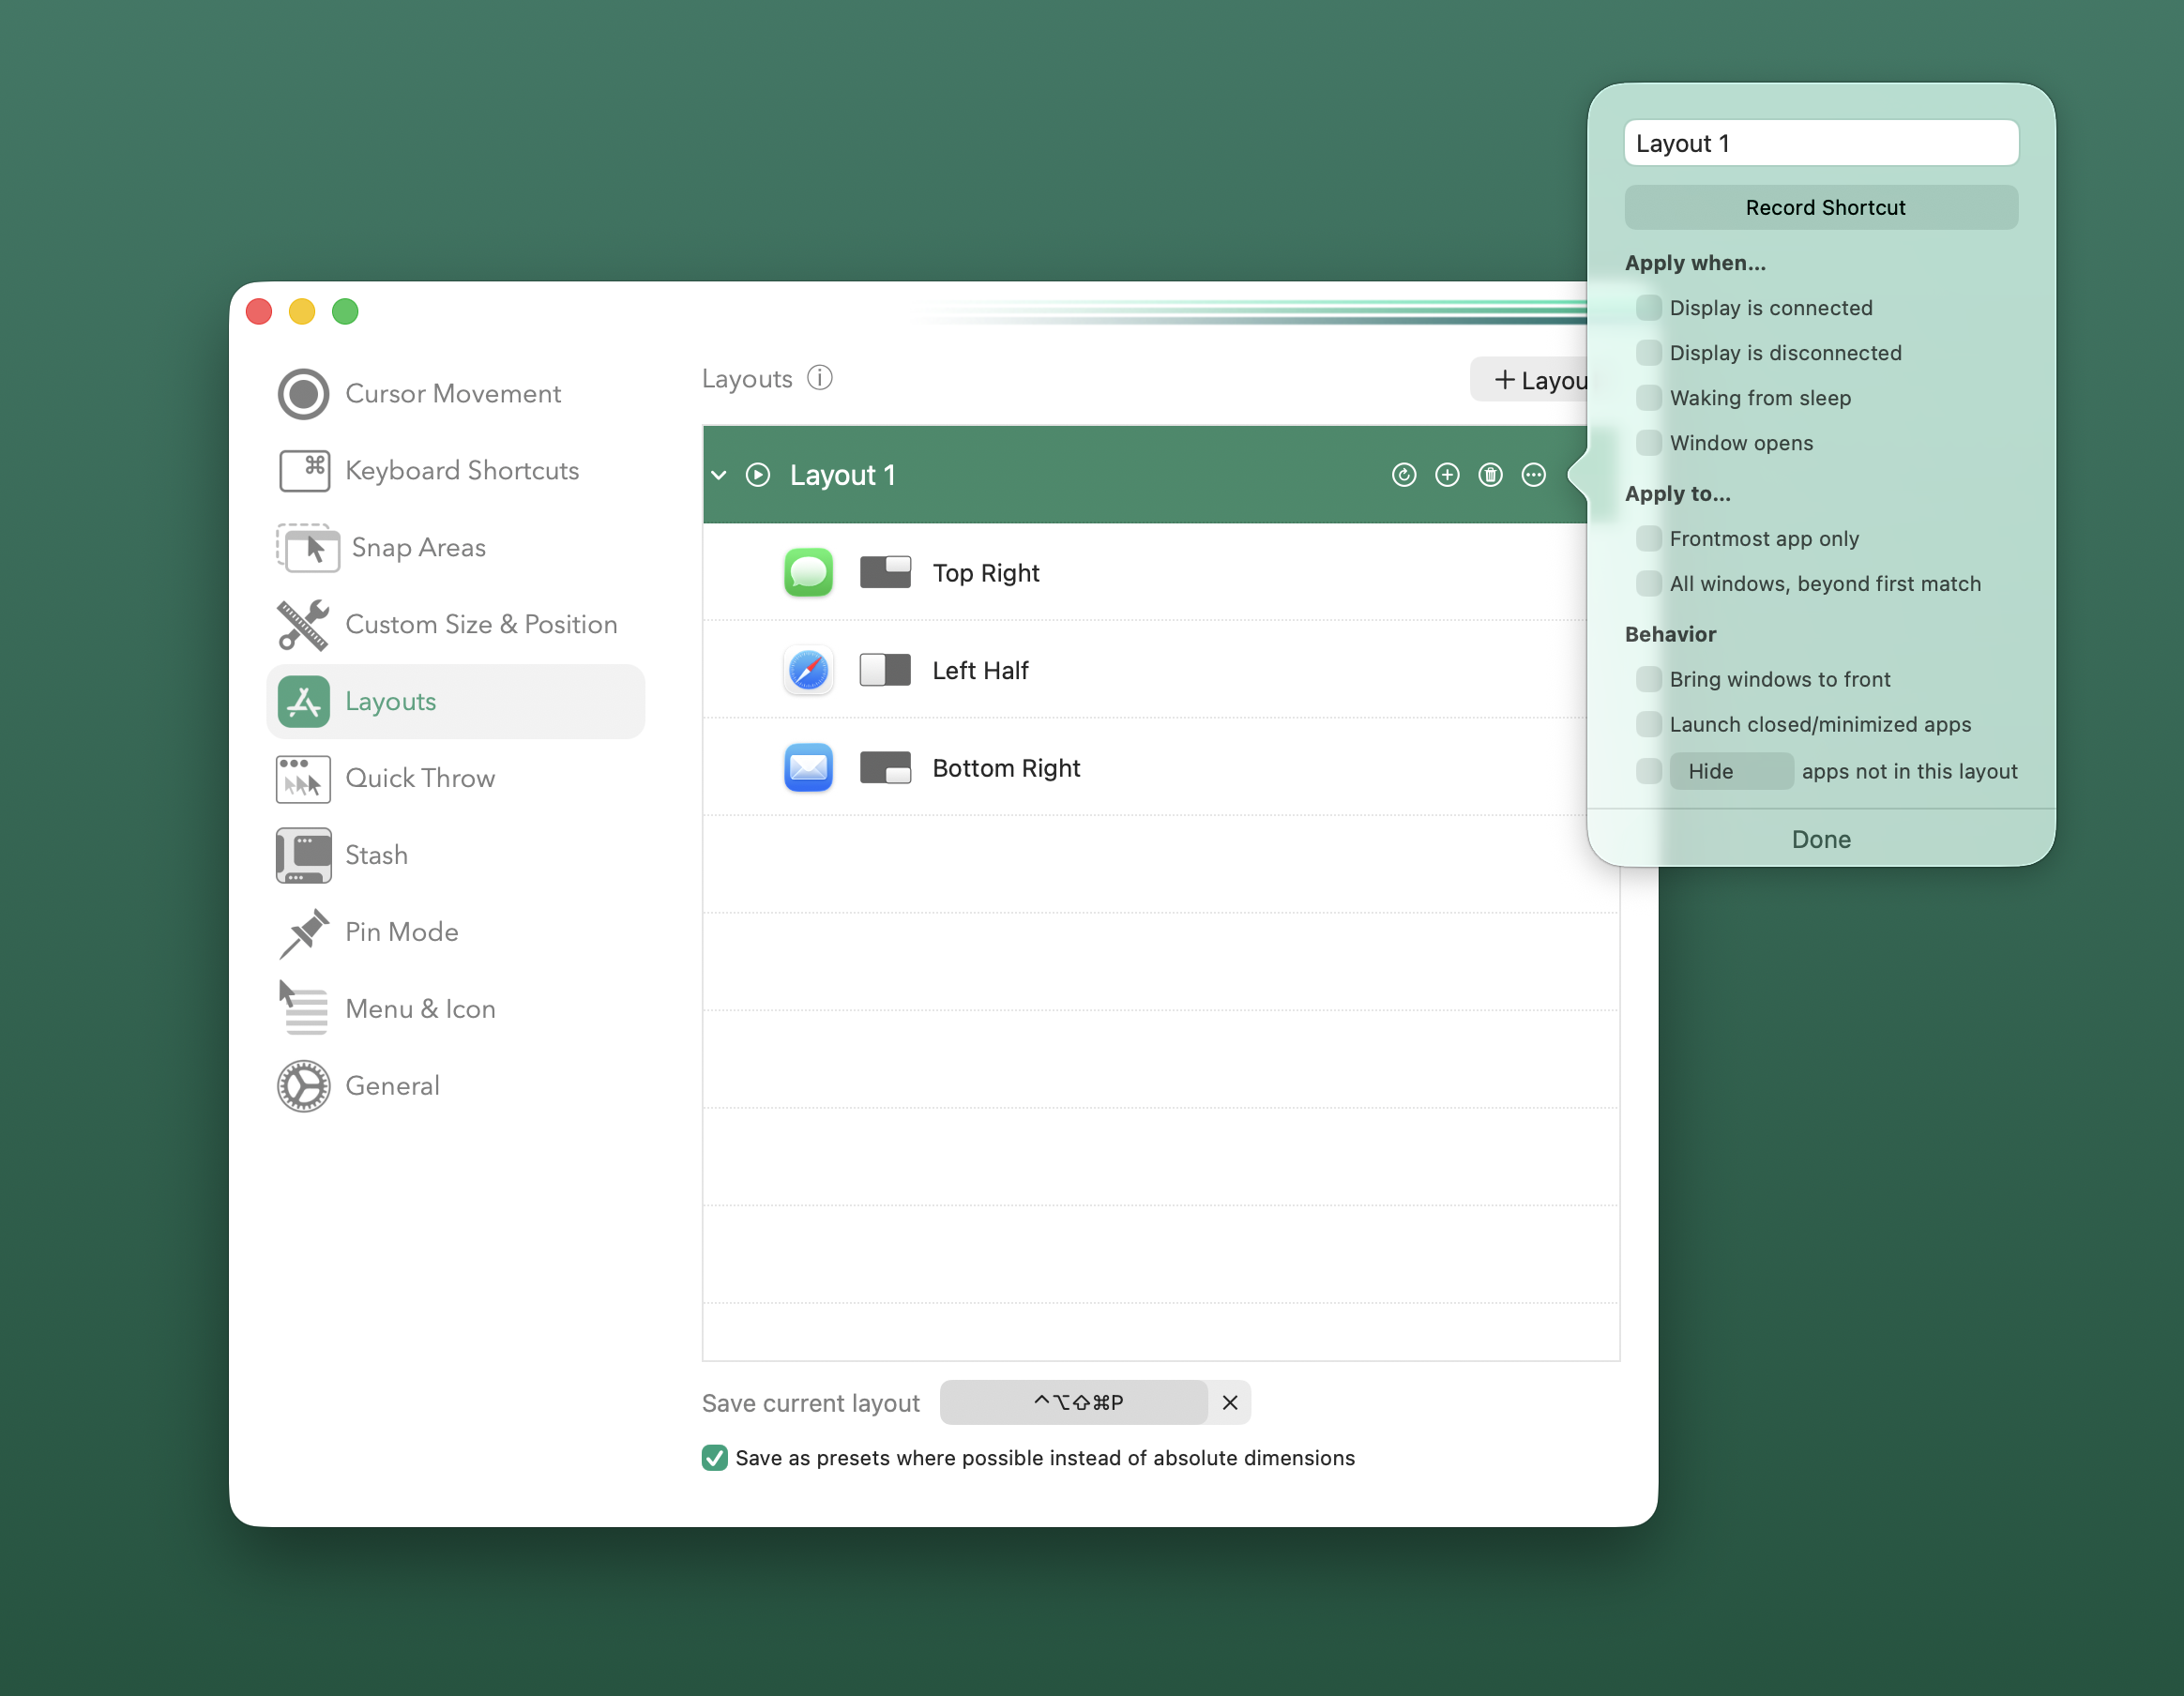Enable Window opens checkbox
Viewport: 2184px width, 1696px height.
tap(1648, 443)
